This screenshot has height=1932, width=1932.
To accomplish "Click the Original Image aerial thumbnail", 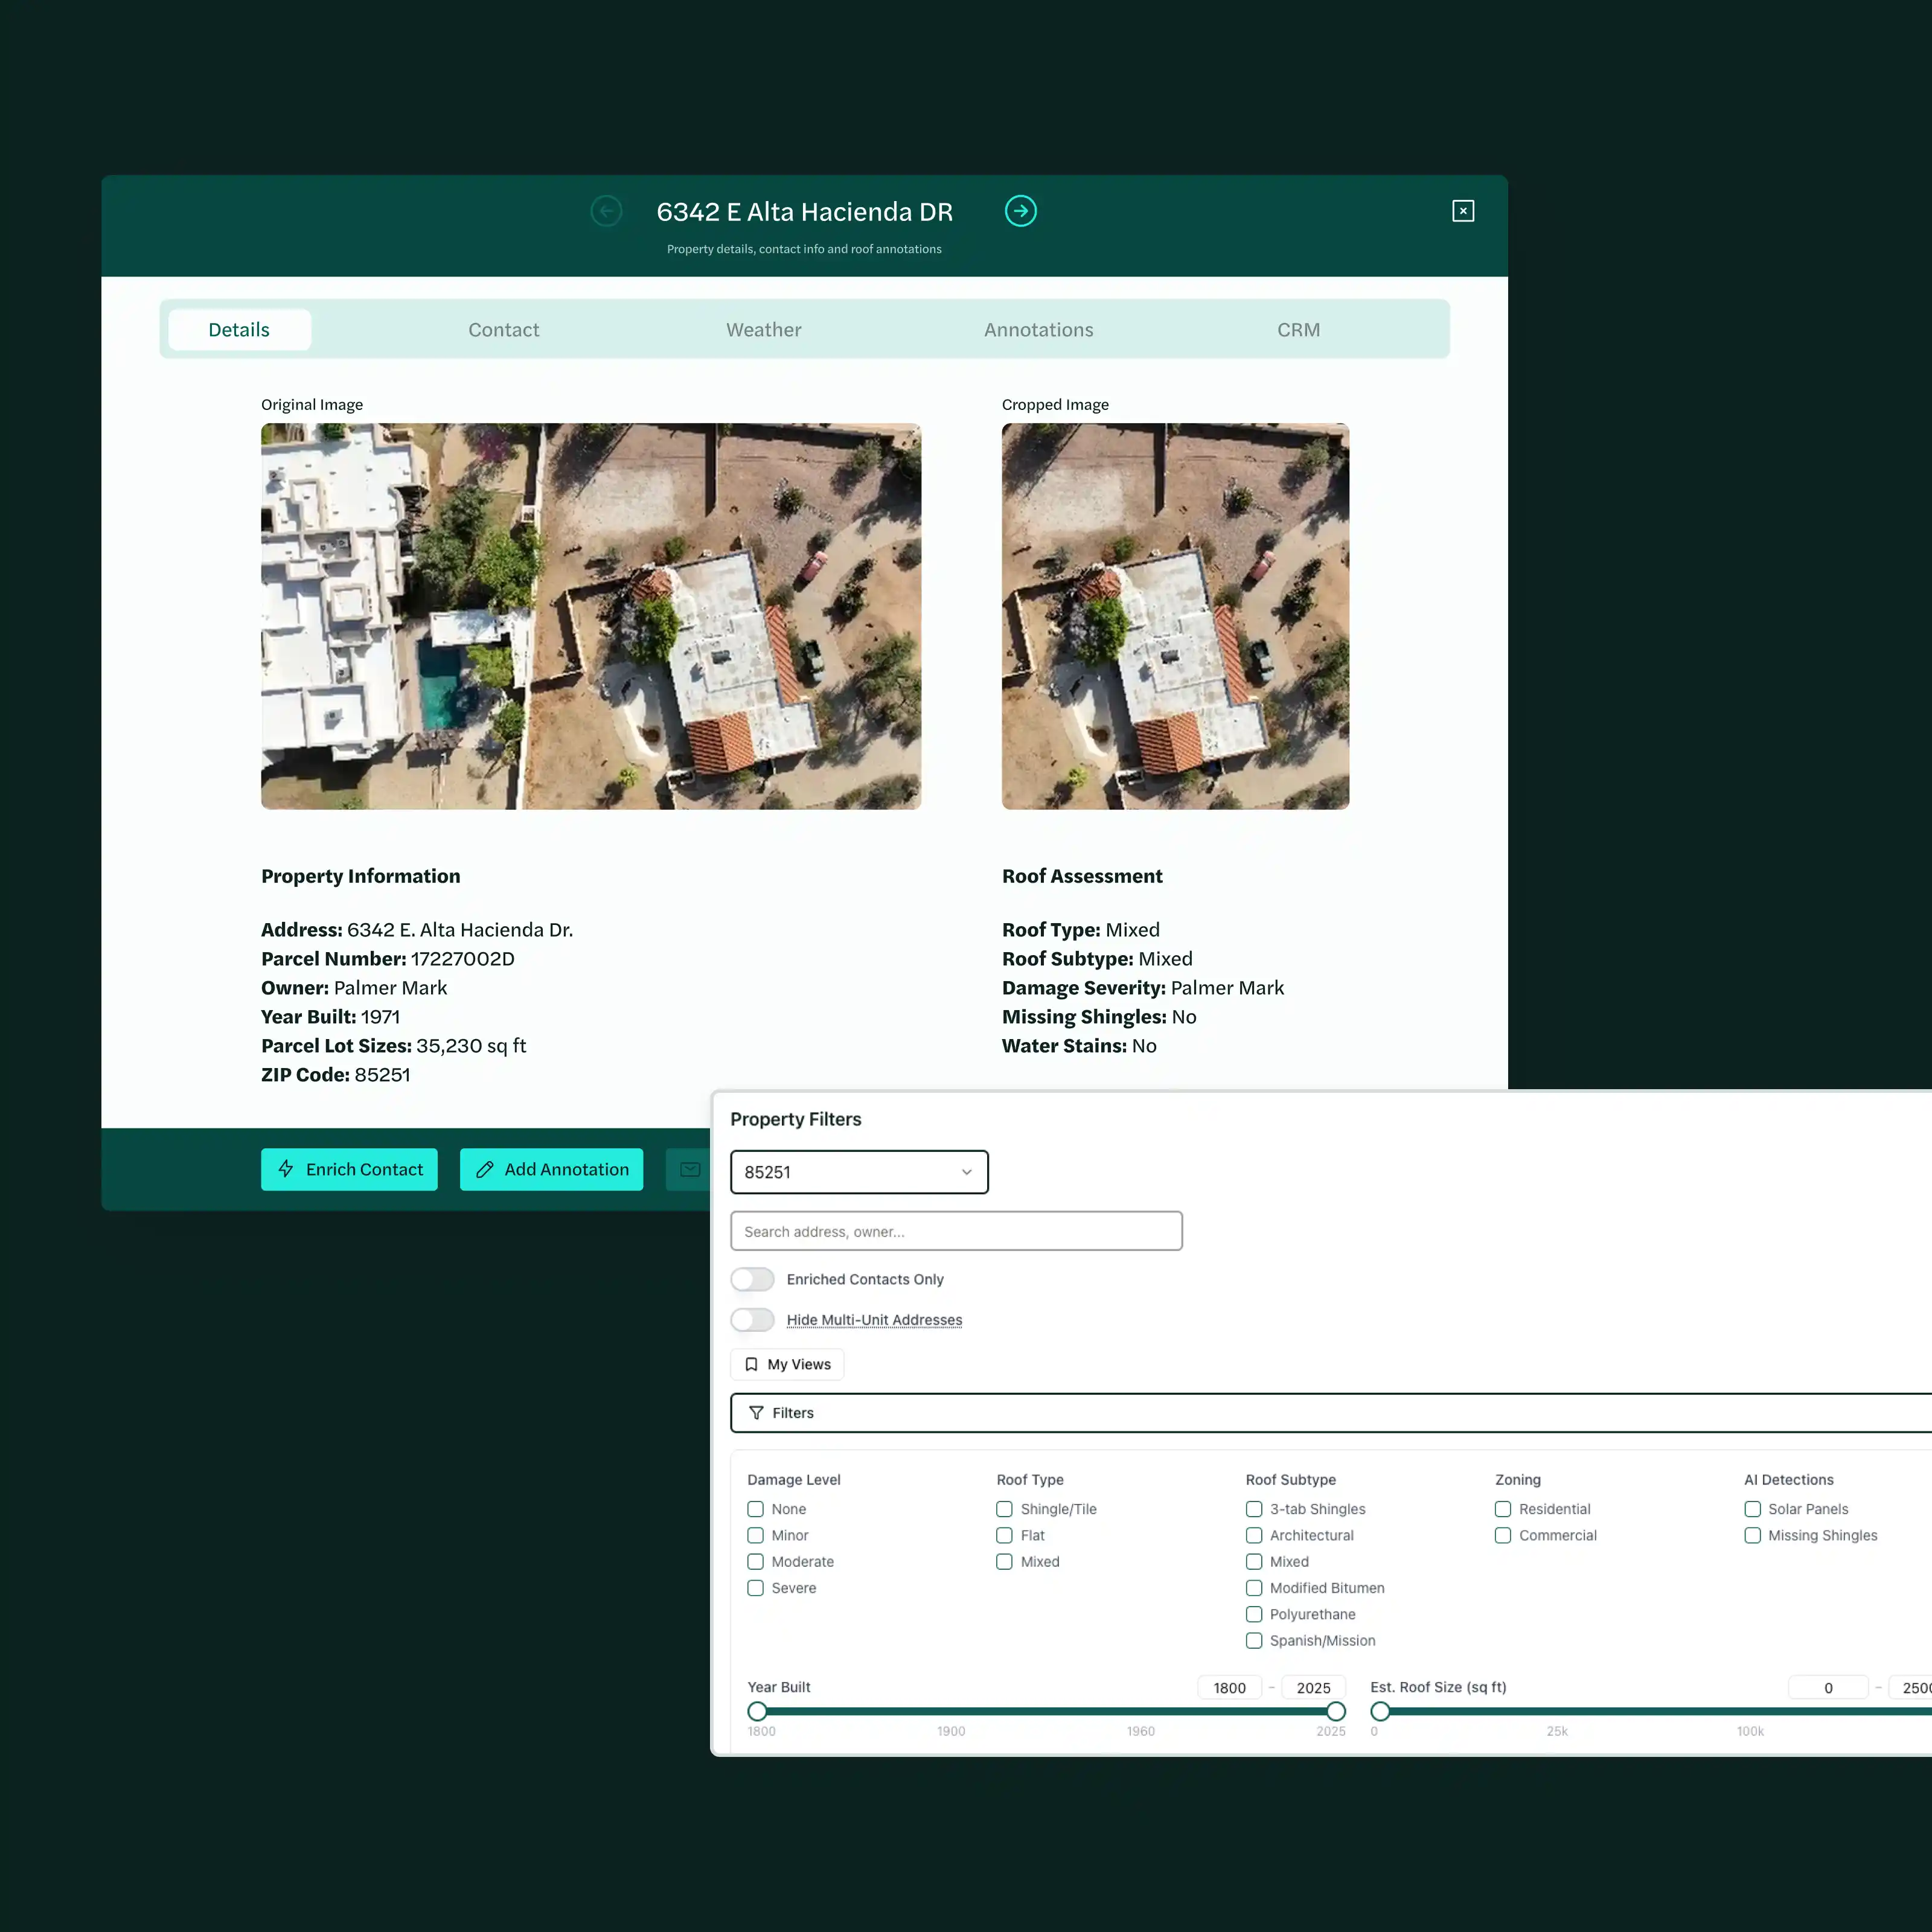I will [x=591, y=616].
